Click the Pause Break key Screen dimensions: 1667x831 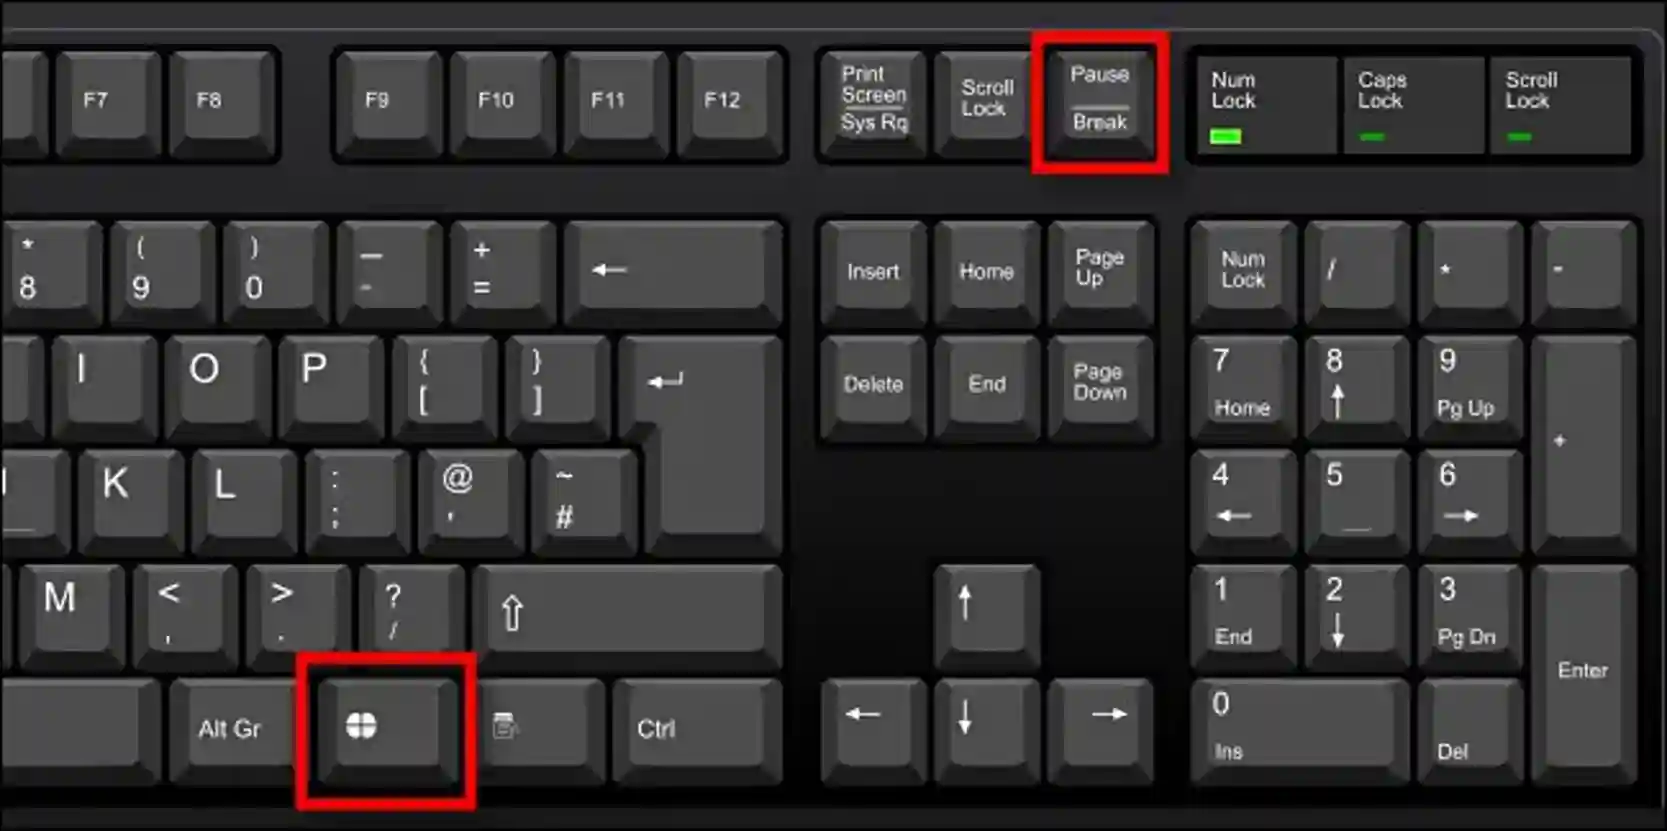tap(1101, 103)
